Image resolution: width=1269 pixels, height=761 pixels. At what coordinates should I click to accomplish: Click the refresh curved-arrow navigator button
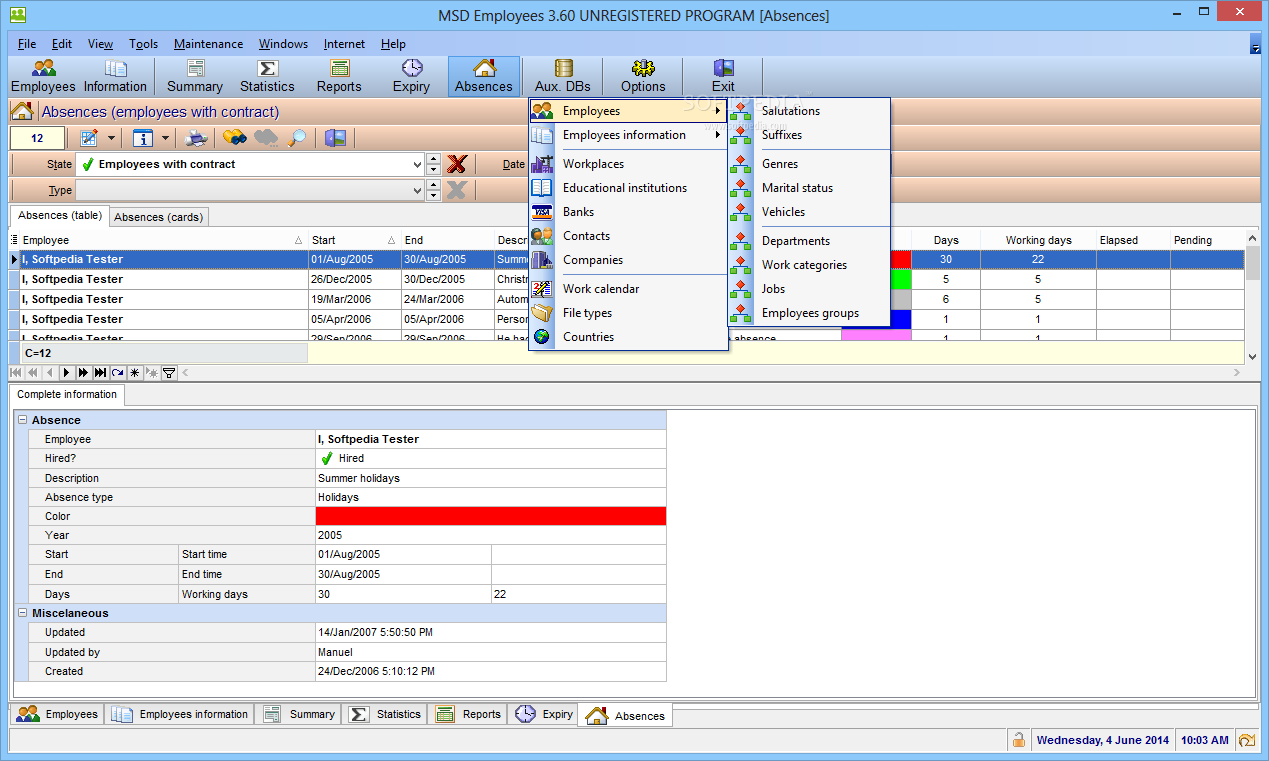(x=117, y=373)
